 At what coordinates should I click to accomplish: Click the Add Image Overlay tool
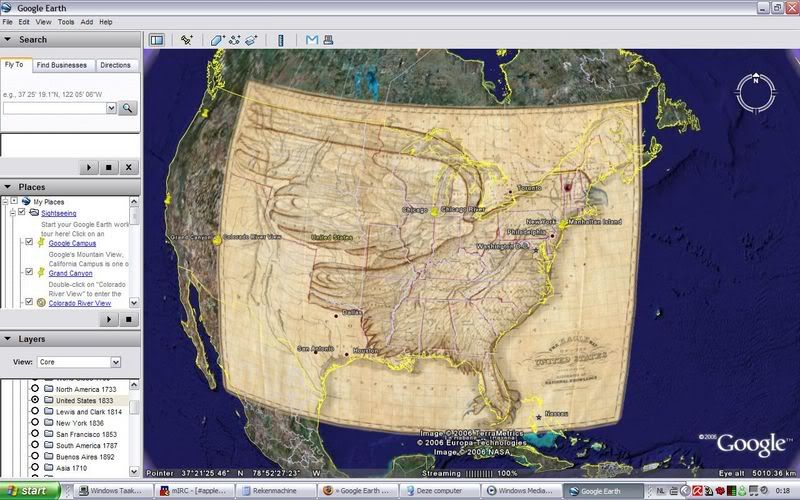(252, 40)
